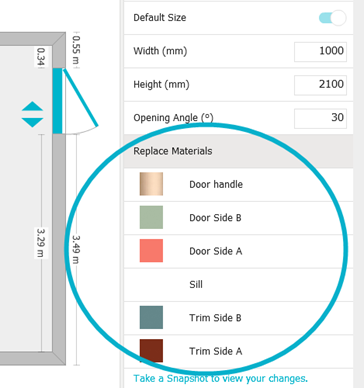This screenshot has width=364, height=388.
Task: Click the door swing arc symbol
Action: [81, 101]
